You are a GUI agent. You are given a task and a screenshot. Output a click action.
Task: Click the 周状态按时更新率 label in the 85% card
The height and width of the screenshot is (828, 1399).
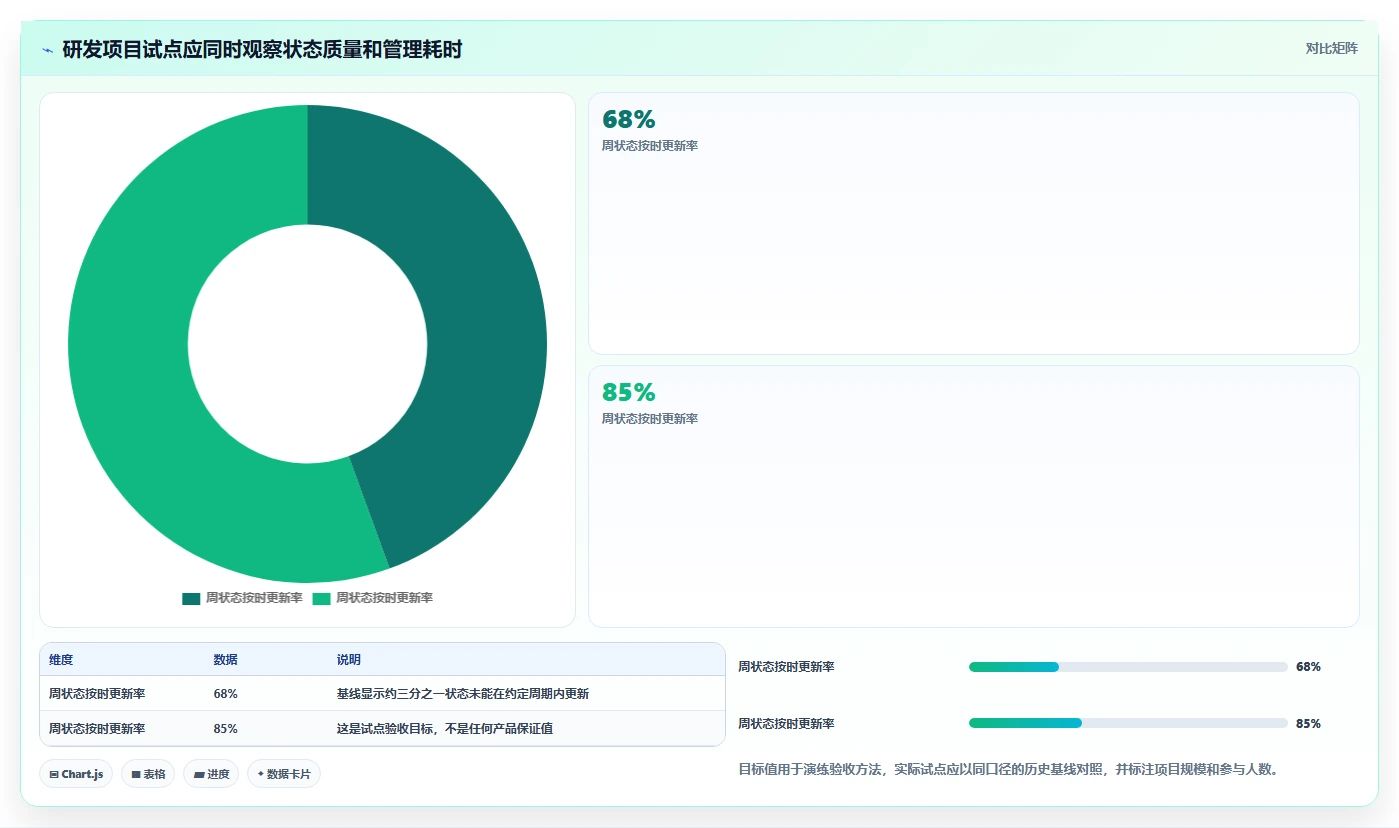[x=650, y=419]
